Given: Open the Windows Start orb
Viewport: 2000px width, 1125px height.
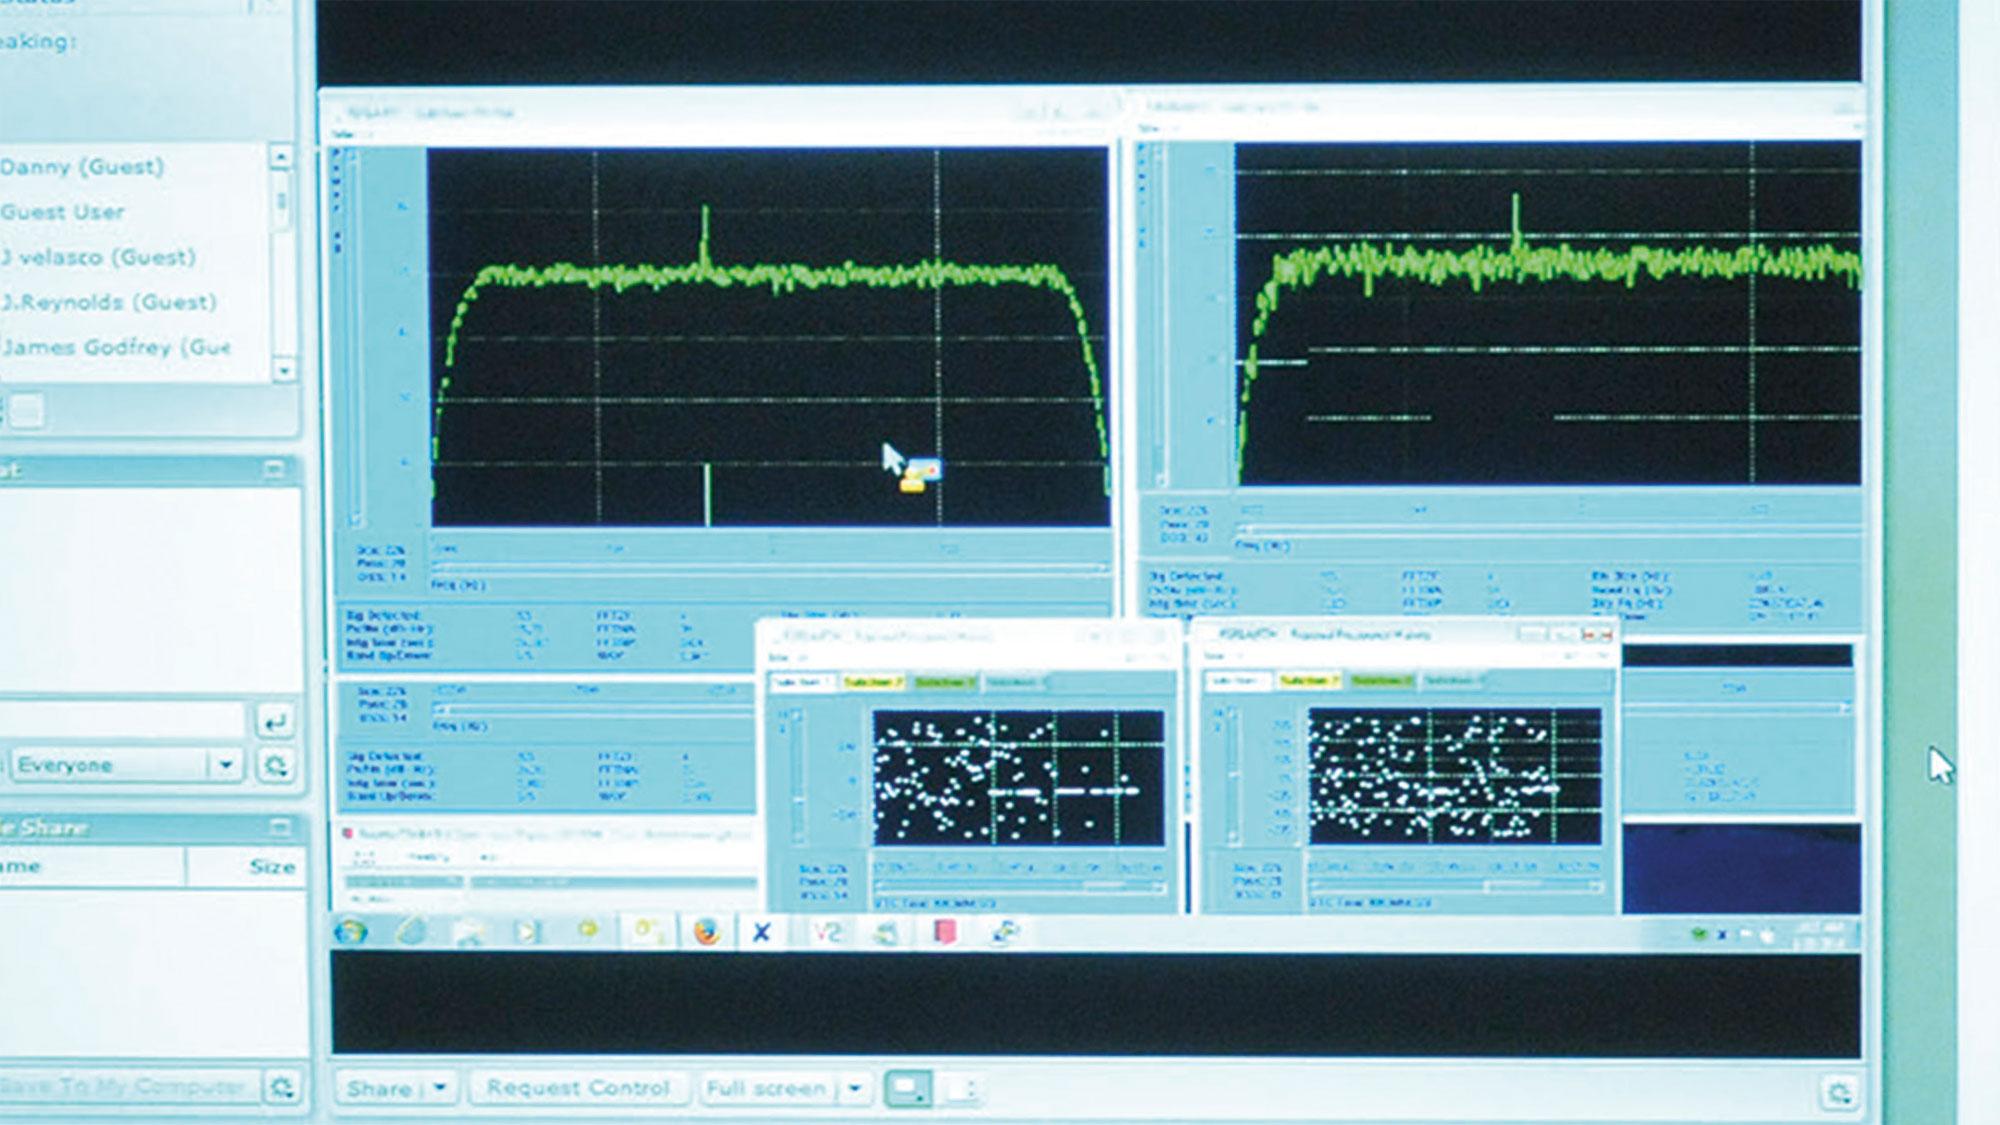Looking at the screenshot, I should [351, 932].
